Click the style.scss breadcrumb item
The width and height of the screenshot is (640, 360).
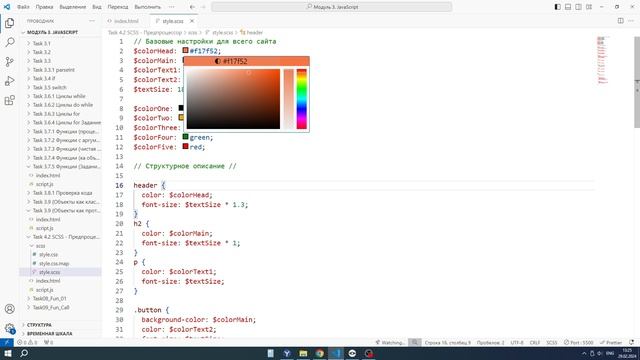click(219, 32)
